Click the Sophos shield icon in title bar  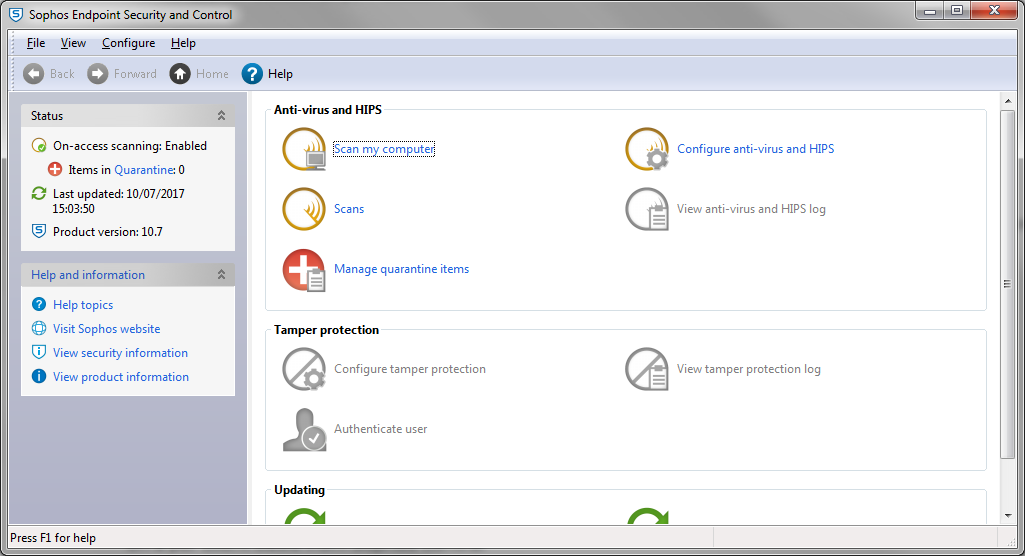(16, 14)
